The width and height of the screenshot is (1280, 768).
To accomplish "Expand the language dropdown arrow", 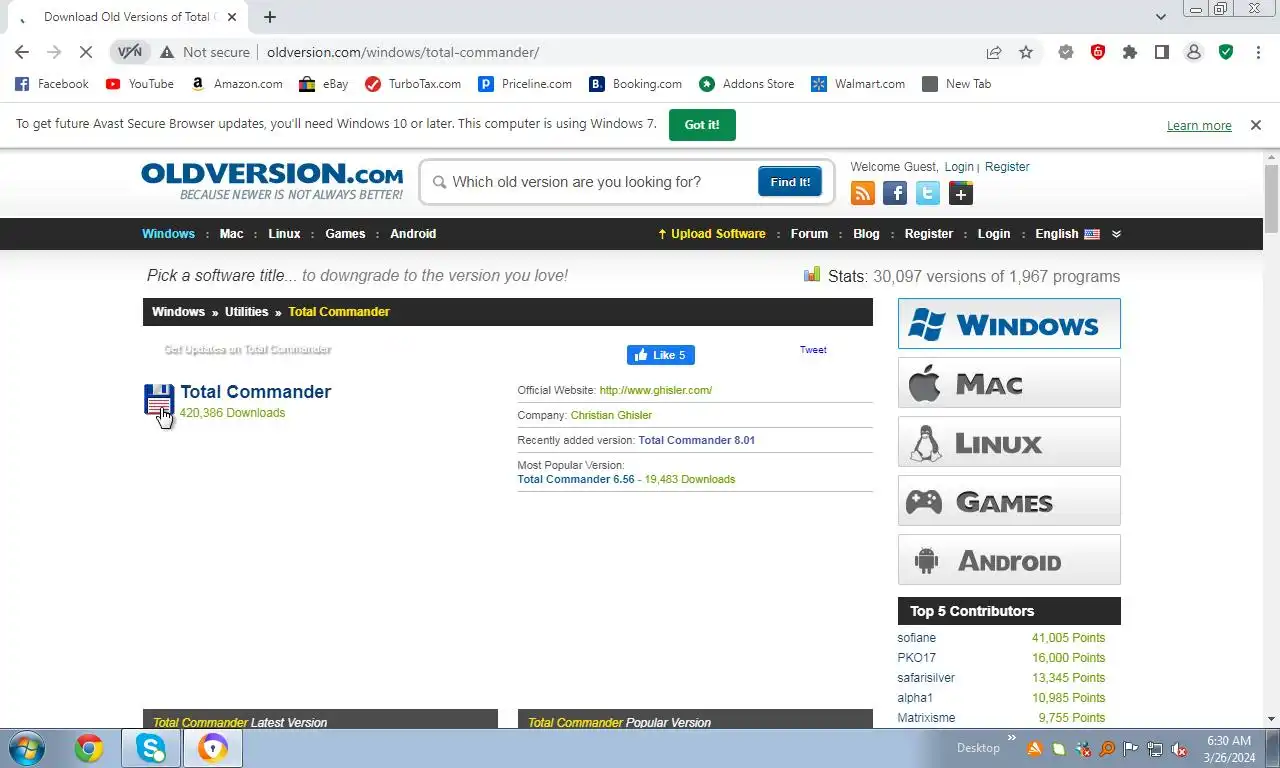I will [1116, 234].
